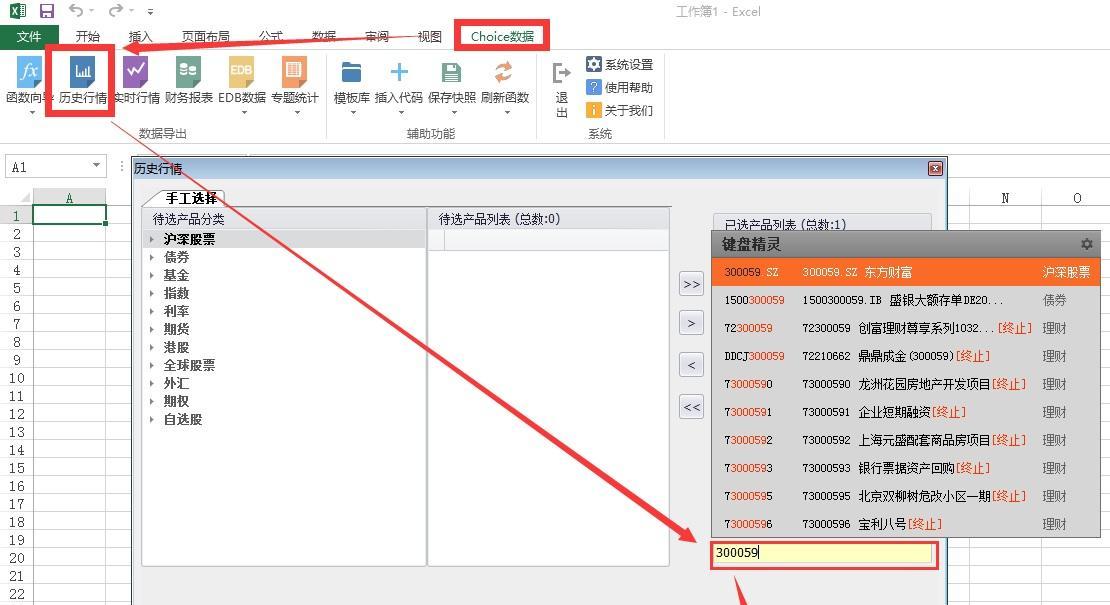Open the Name Box dropdown arrow
The width and height of the screenshot is (1110, 605).
pyautogui.click(x=96, y=166)
